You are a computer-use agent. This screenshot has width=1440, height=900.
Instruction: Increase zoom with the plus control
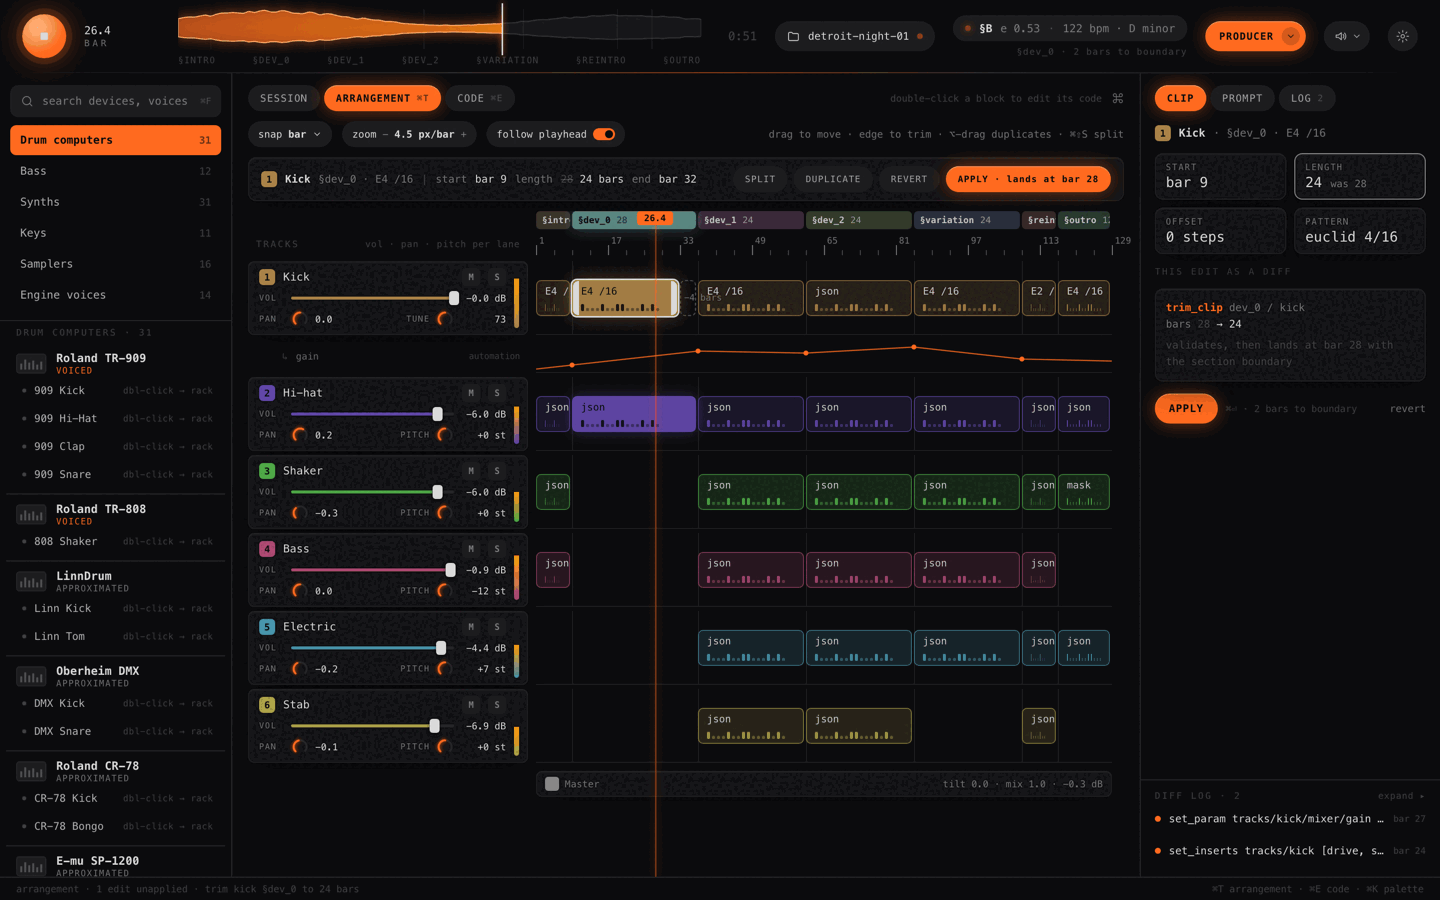(x=463, y=134)
